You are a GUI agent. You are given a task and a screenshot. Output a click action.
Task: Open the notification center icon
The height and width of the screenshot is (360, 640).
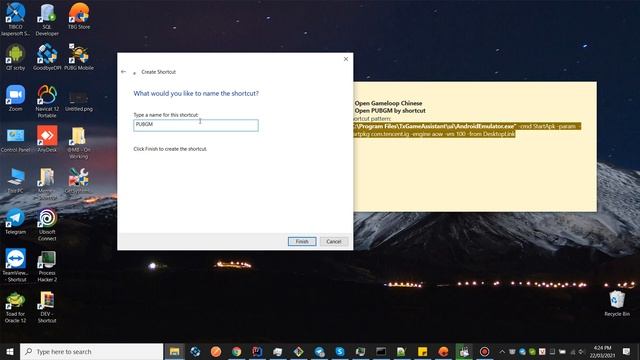[x=626, y=351]
